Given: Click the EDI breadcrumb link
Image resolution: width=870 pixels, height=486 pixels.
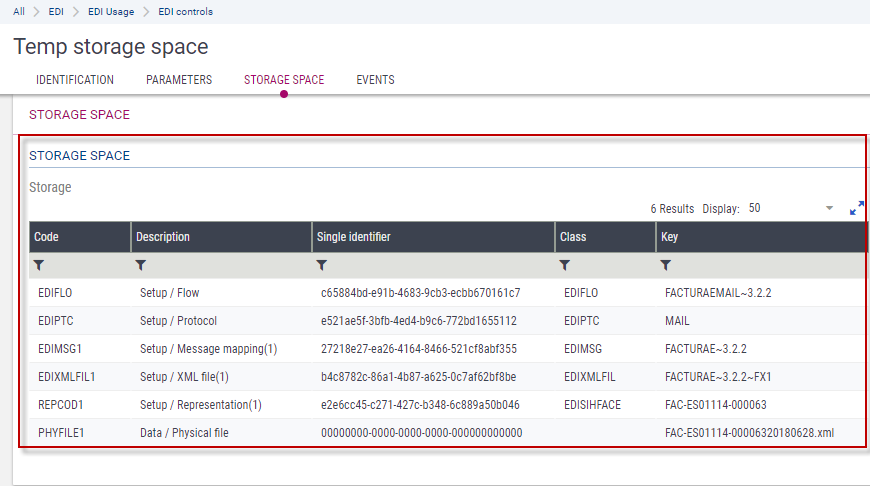Looking at the screenshot, I should coord(56,12).
